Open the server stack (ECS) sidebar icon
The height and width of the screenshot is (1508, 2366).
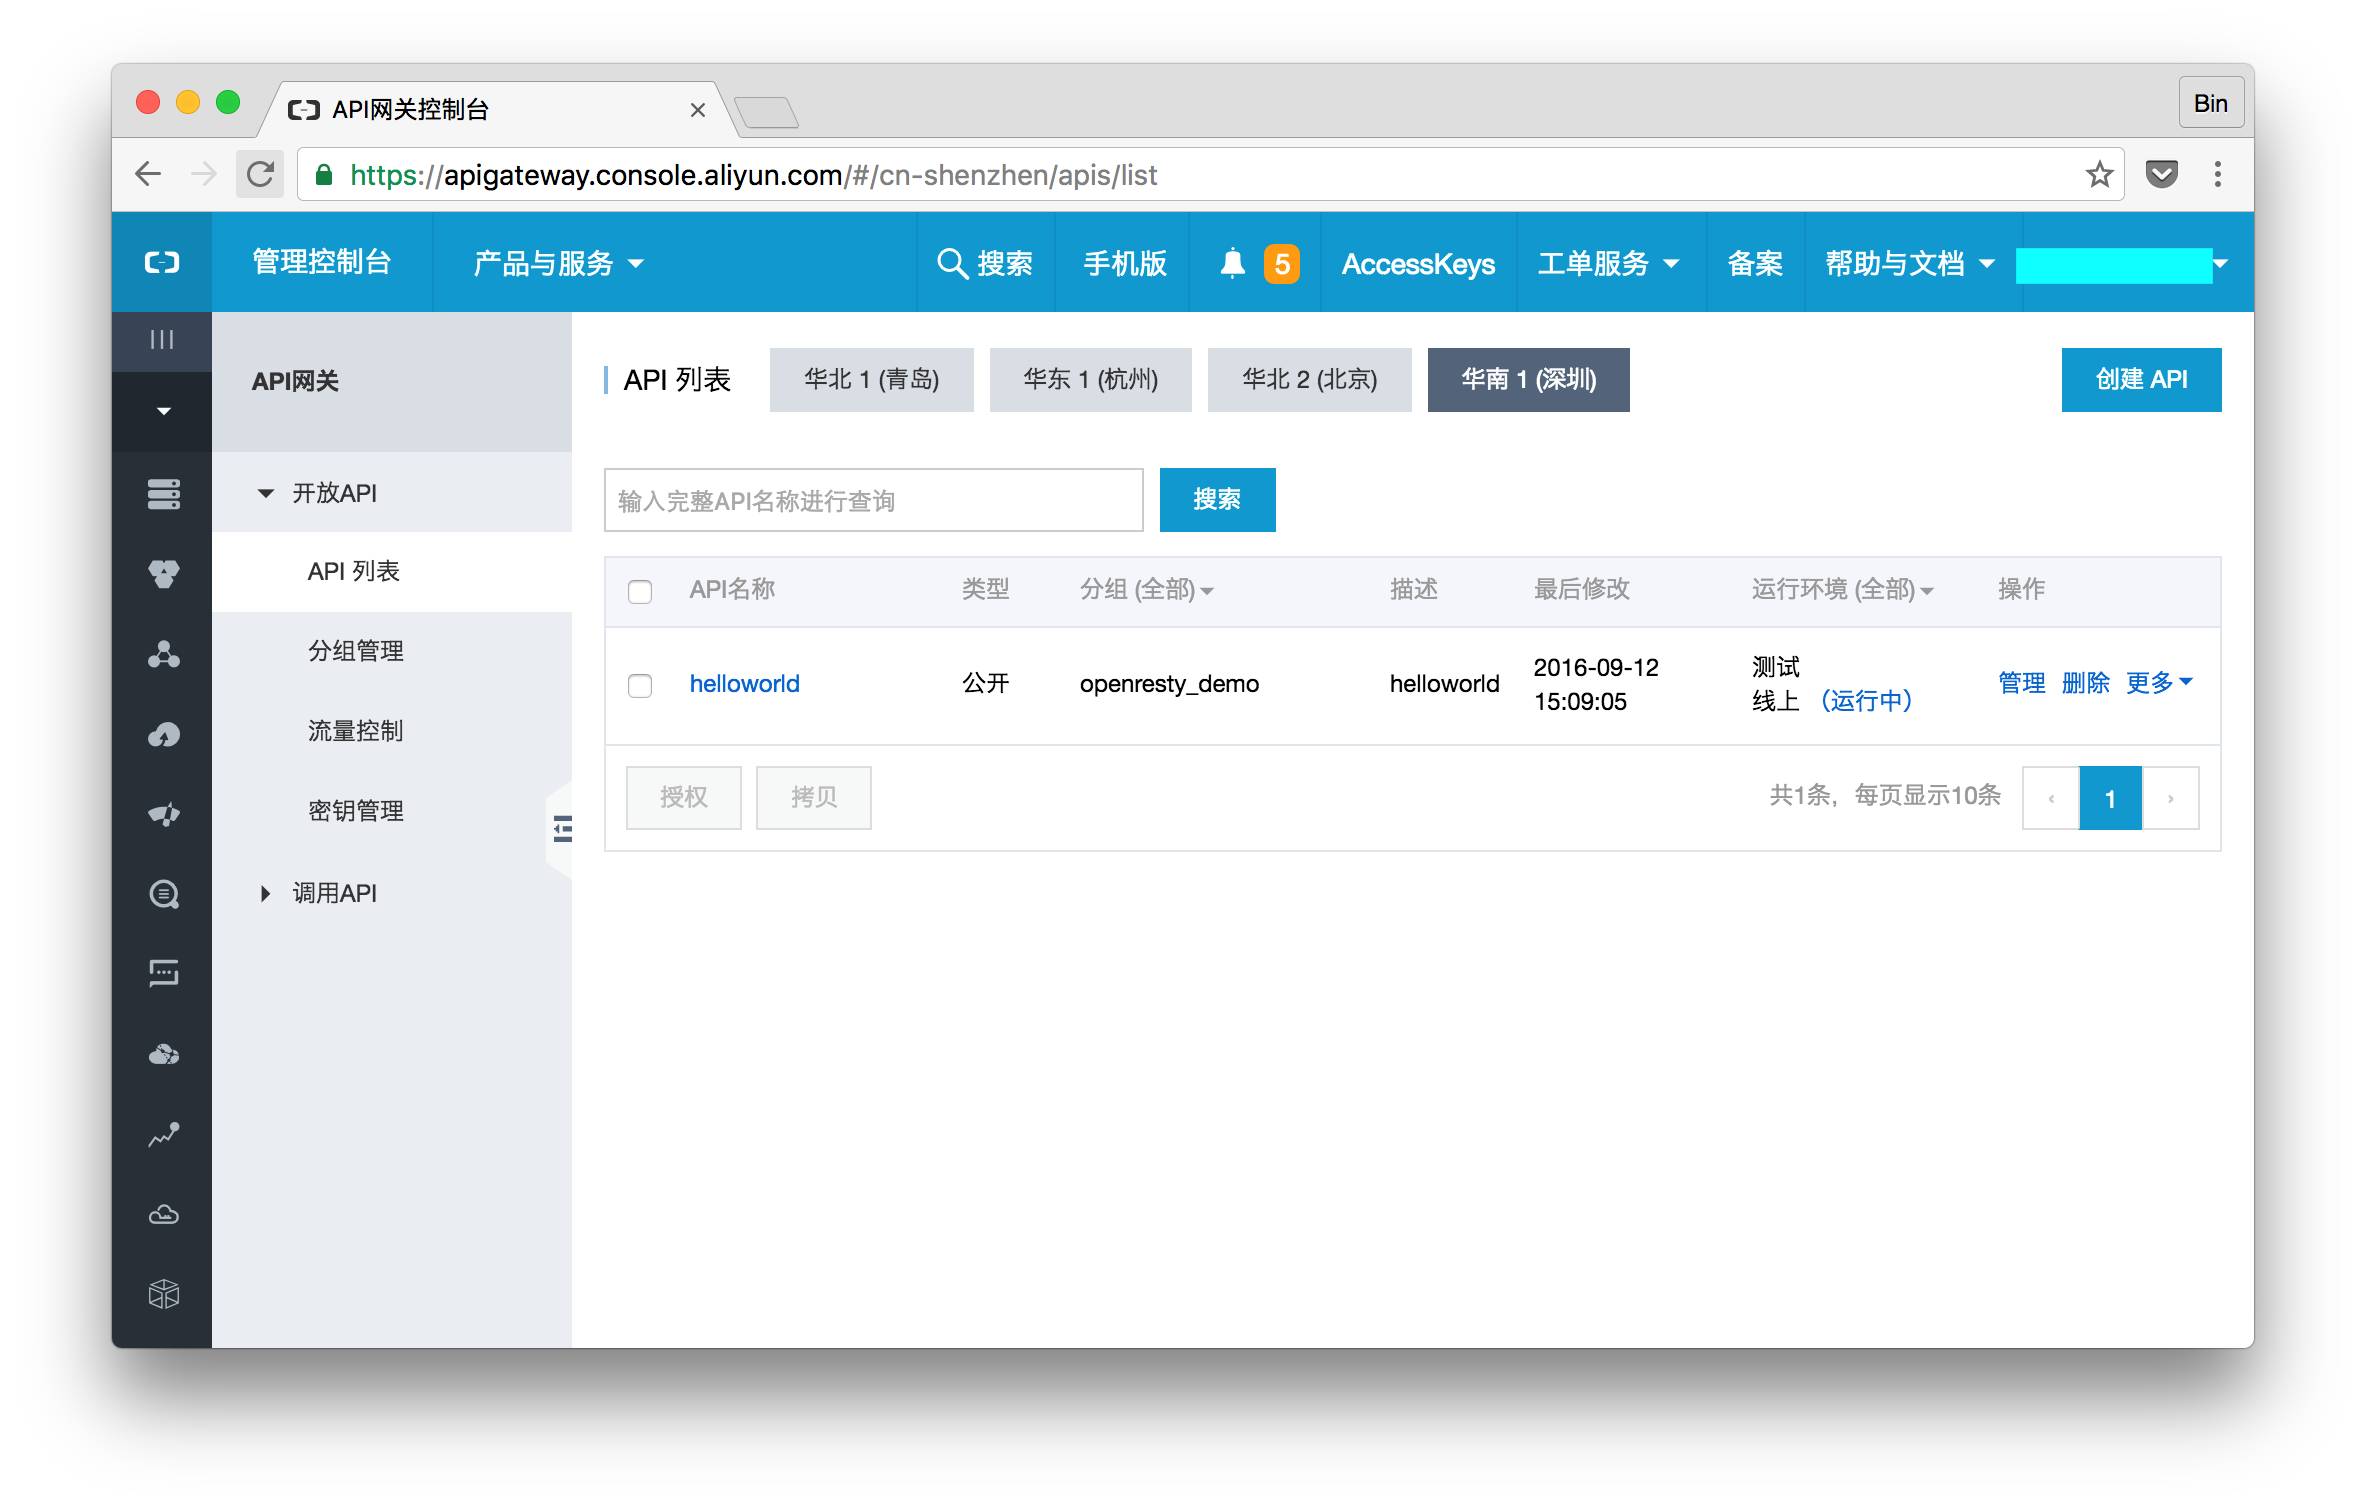[164, 494]
